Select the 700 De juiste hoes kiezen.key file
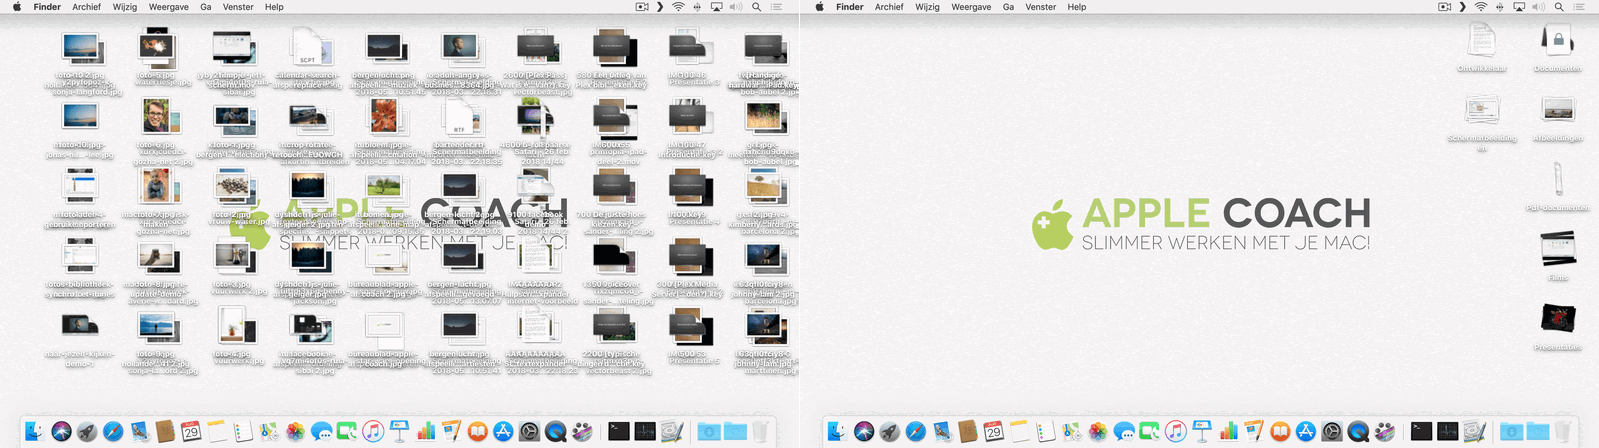 pyautogui.click(x=613, y=187)
